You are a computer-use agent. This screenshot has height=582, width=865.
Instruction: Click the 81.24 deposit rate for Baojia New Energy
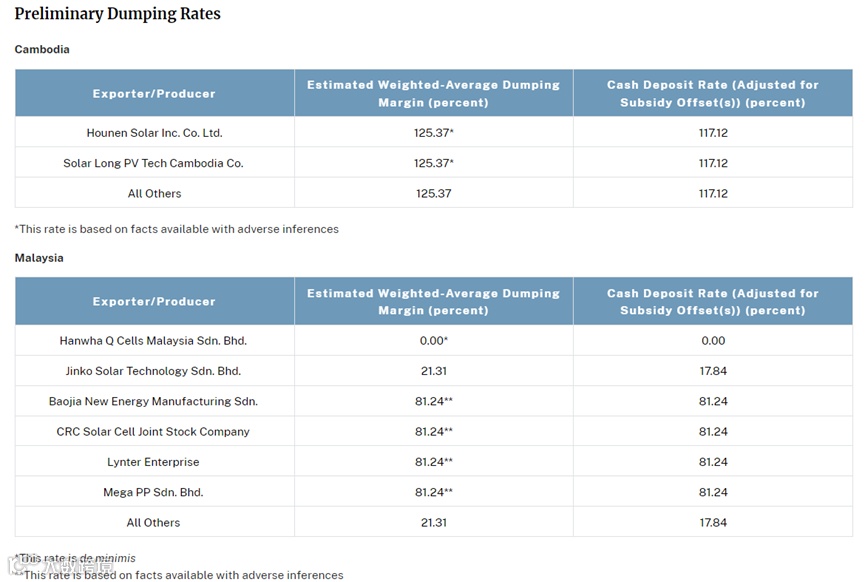(713, 402)
